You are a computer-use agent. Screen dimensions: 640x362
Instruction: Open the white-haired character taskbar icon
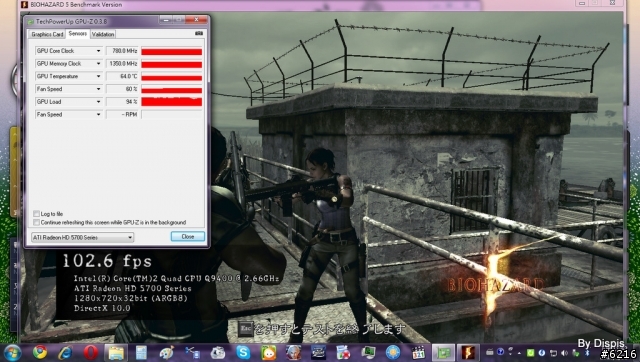tap(293, 353)
